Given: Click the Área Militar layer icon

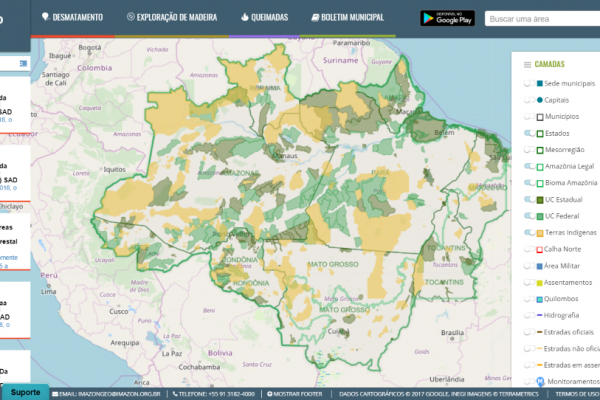Looking at the screenshot, I should coord(540,266).
